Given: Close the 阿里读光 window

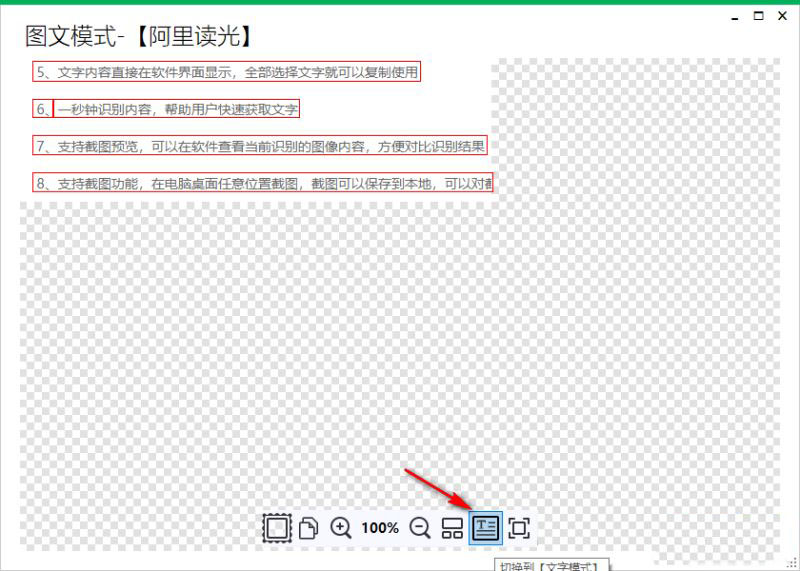Looking at the screenshot, I should click(x=782, y=16).
